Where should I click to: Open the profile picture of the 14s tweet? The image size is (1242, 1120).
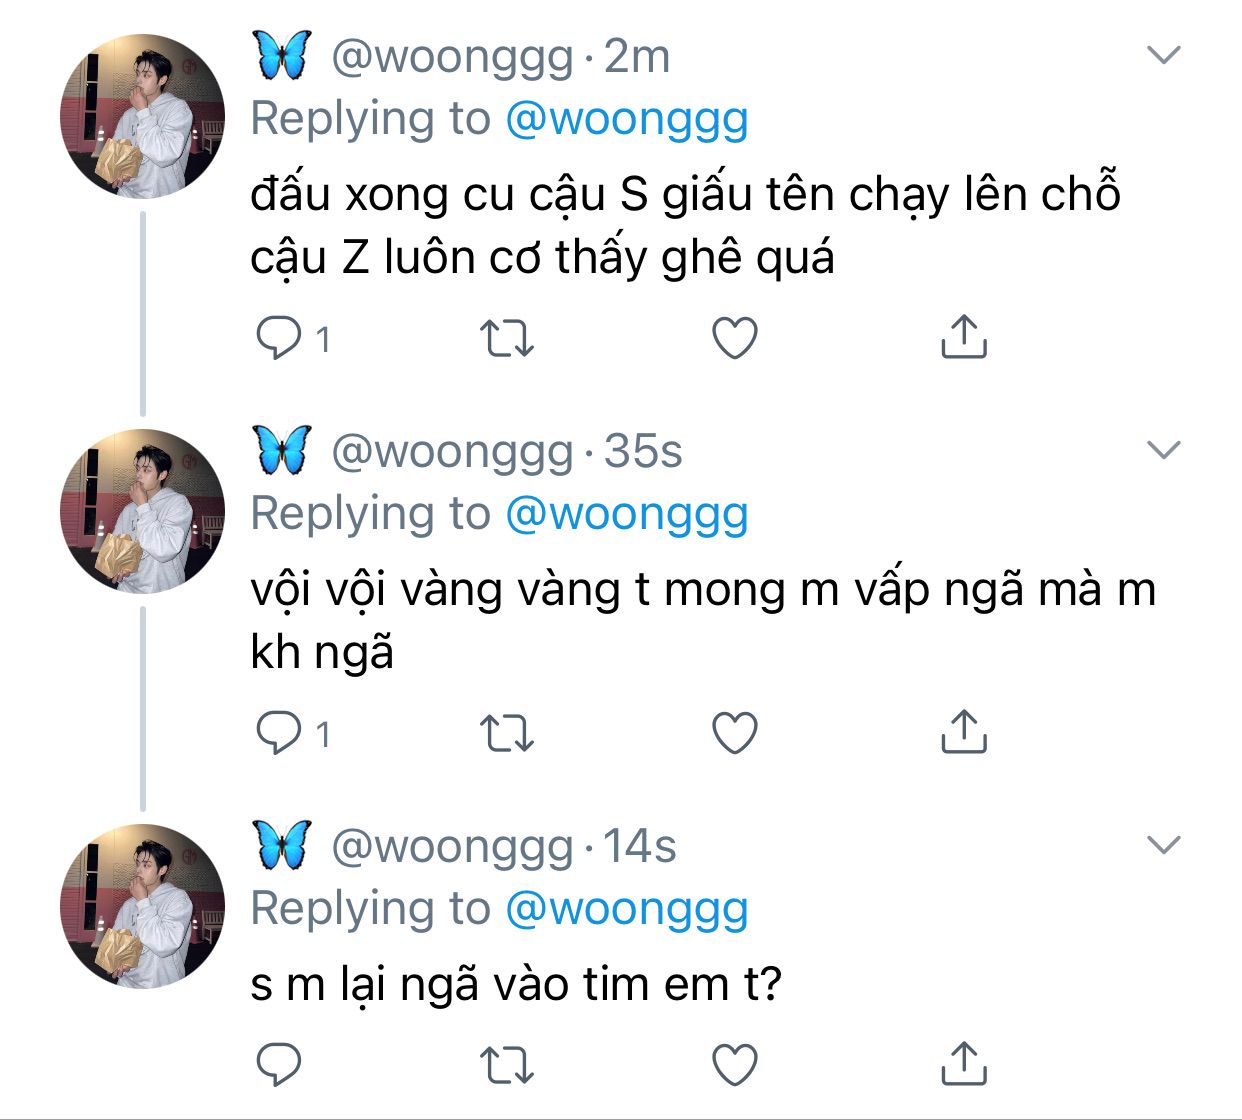tap(143, 906)
